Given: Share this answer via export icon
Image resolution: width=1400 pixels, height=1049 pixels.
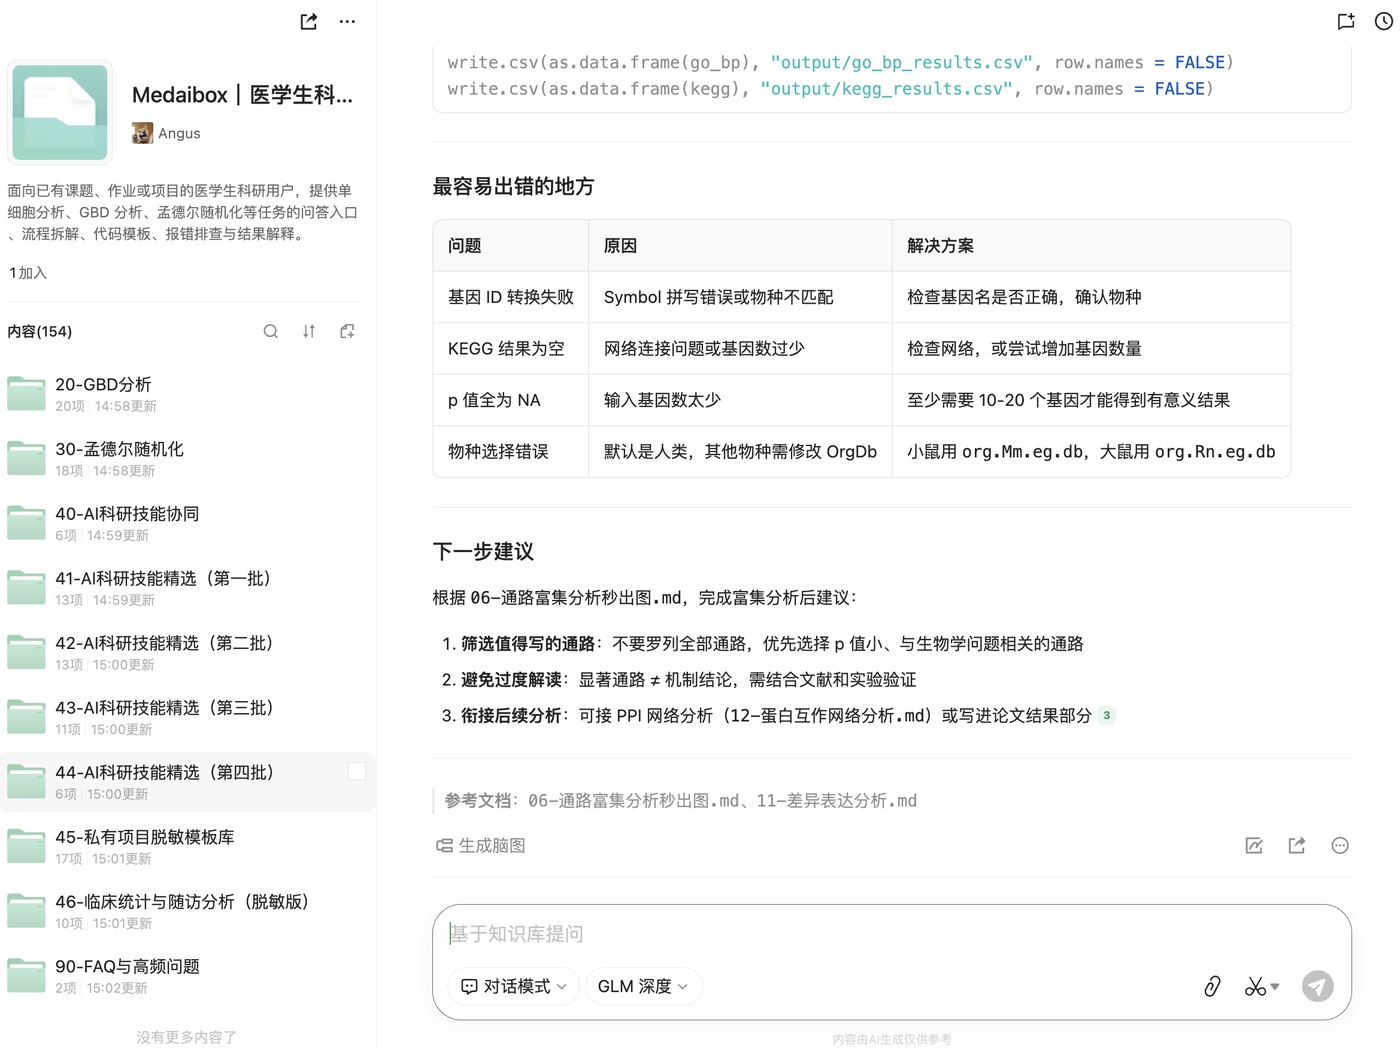Looking at the screenshot, I should coord(1297,845).
